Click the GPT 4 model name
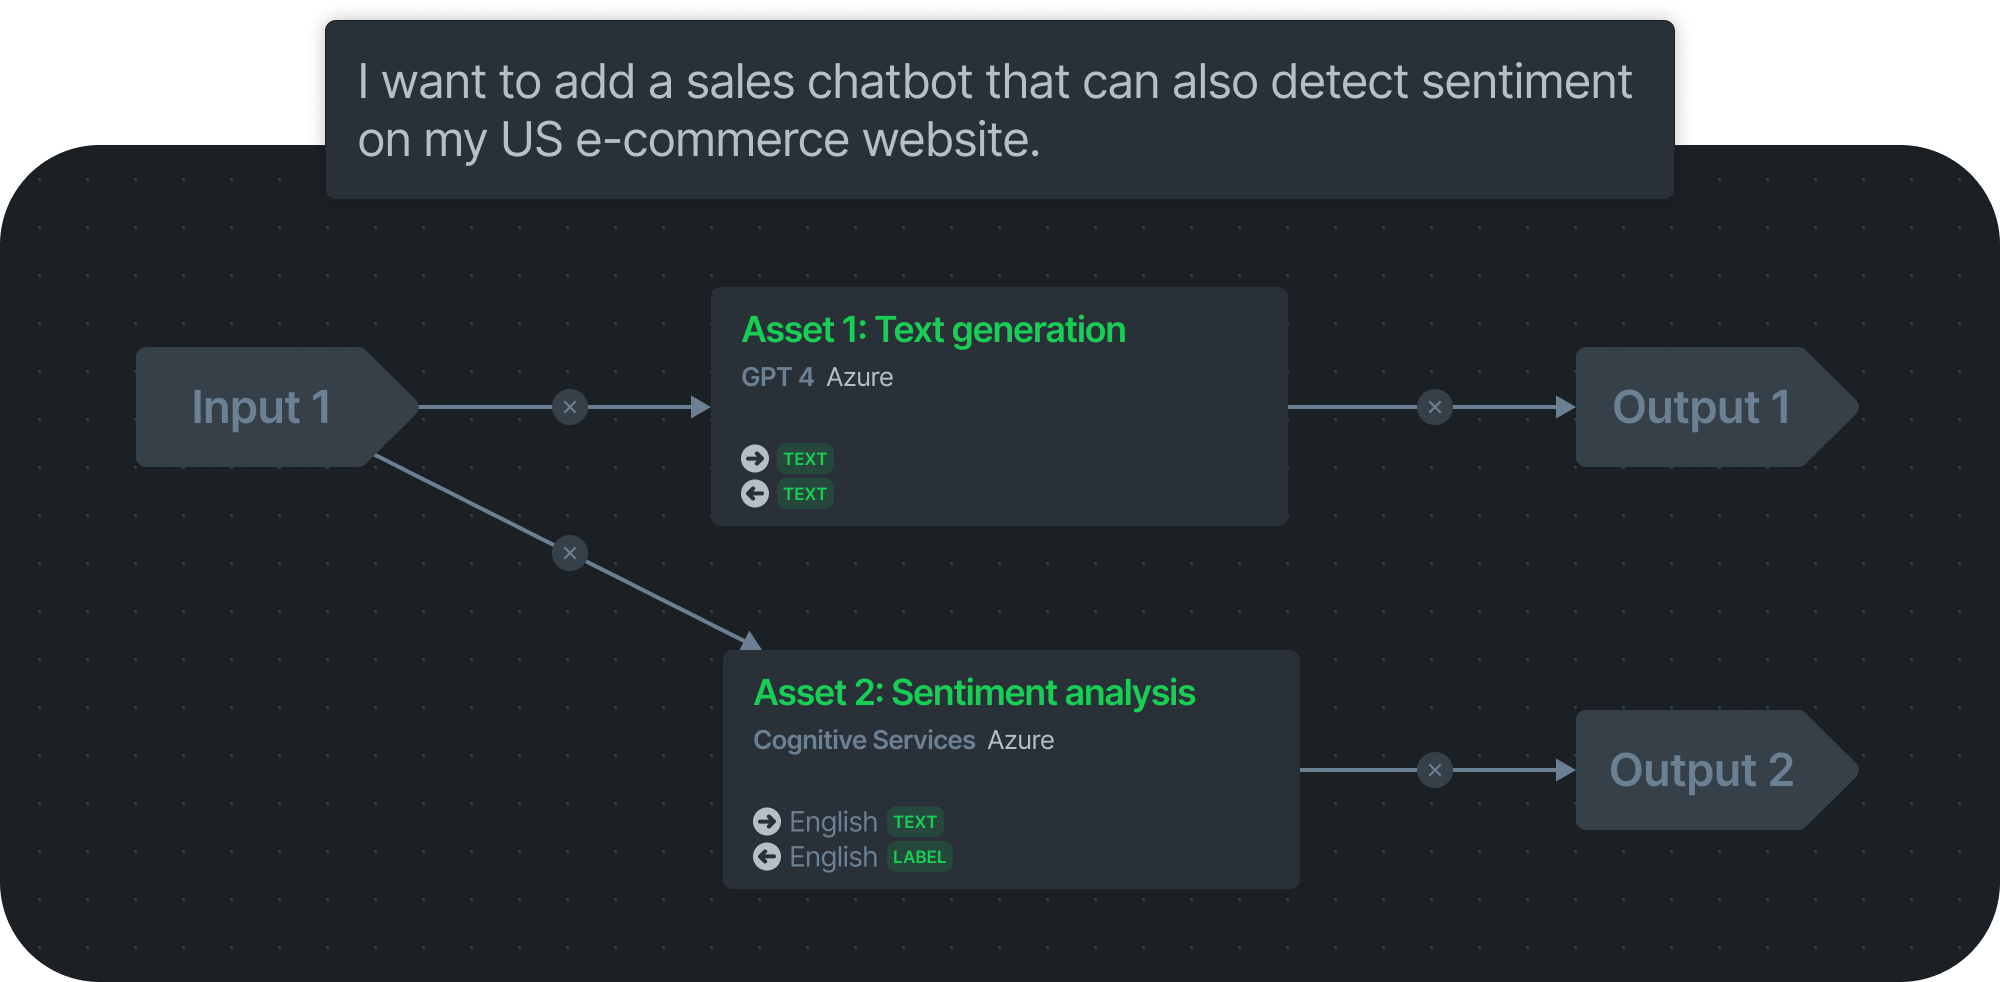 (x=777, y=377)
